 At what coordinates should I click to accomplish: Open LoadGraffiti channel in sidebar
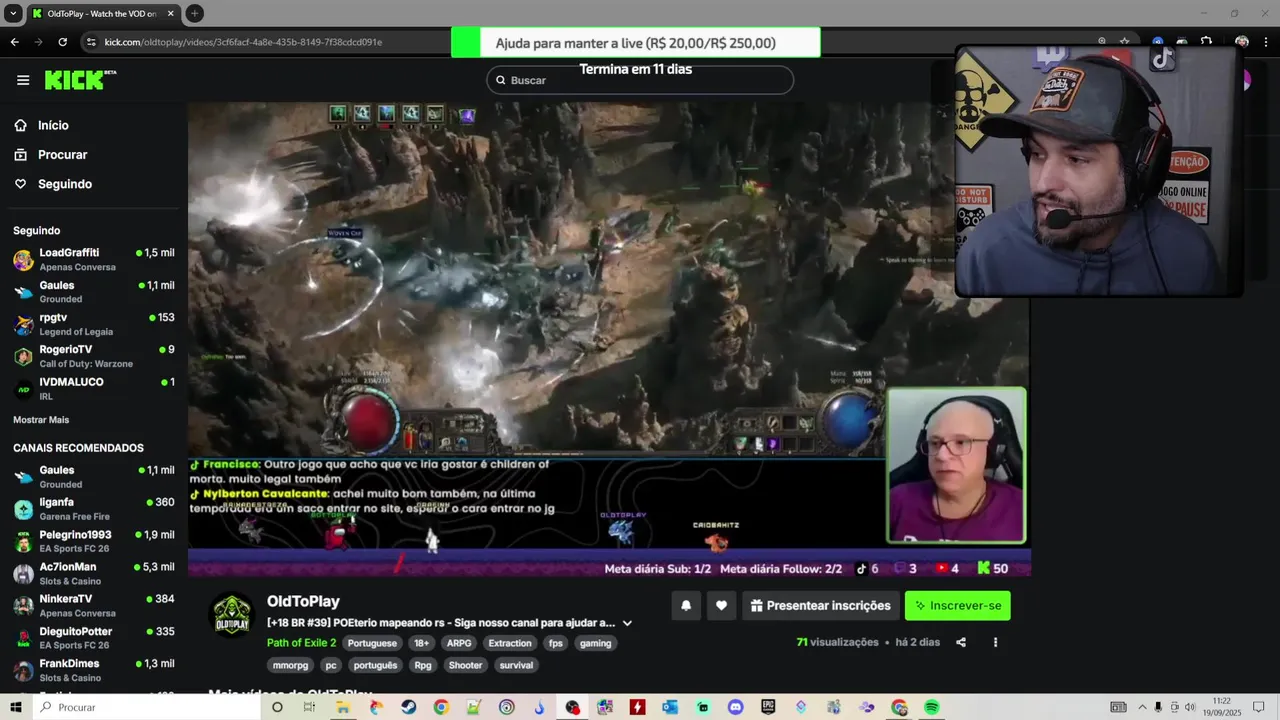click(x=94, y=259)
